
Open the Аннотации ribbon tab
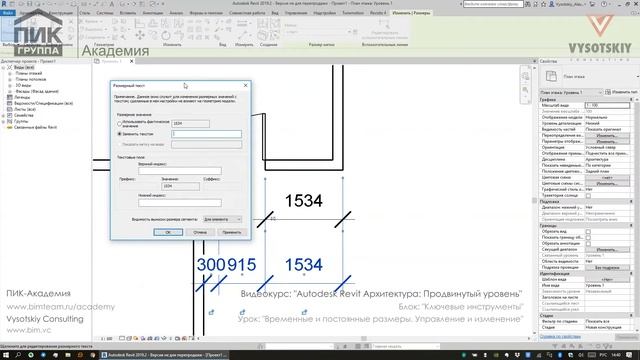pyautogui.click(x=153, y=13)
